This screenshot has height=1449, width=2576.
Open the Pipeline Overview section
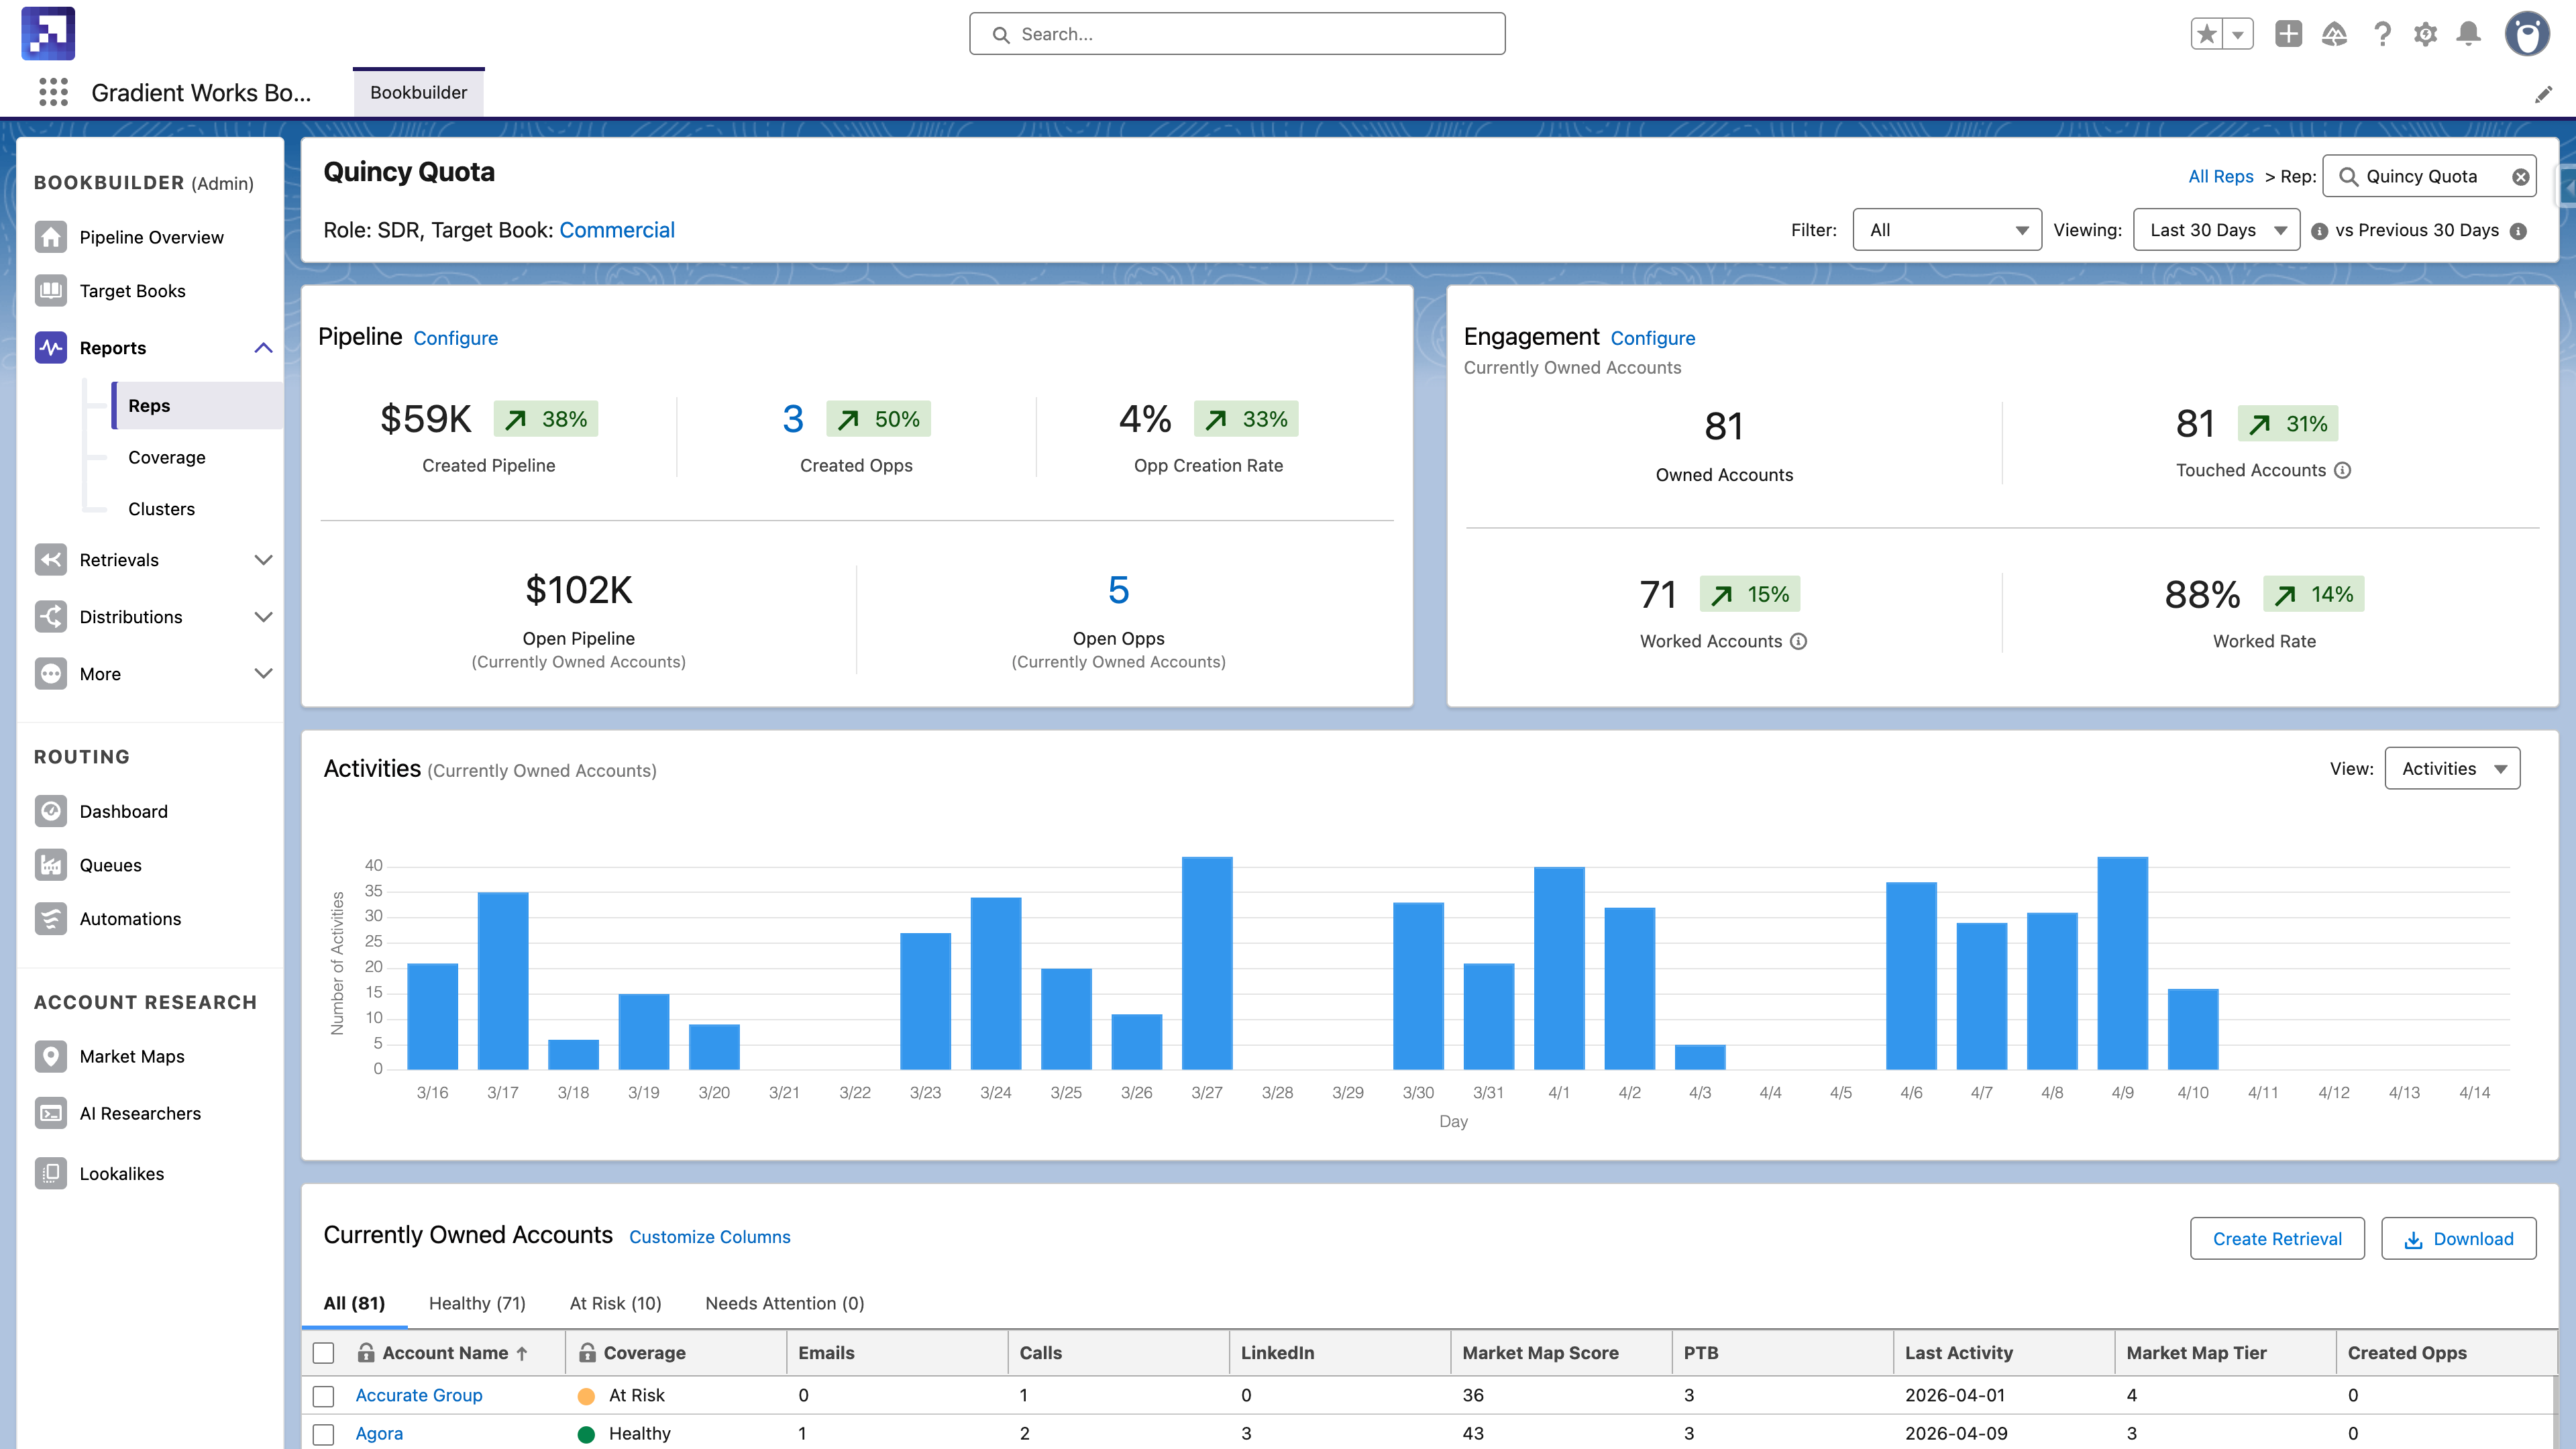(x=151, y=237)
